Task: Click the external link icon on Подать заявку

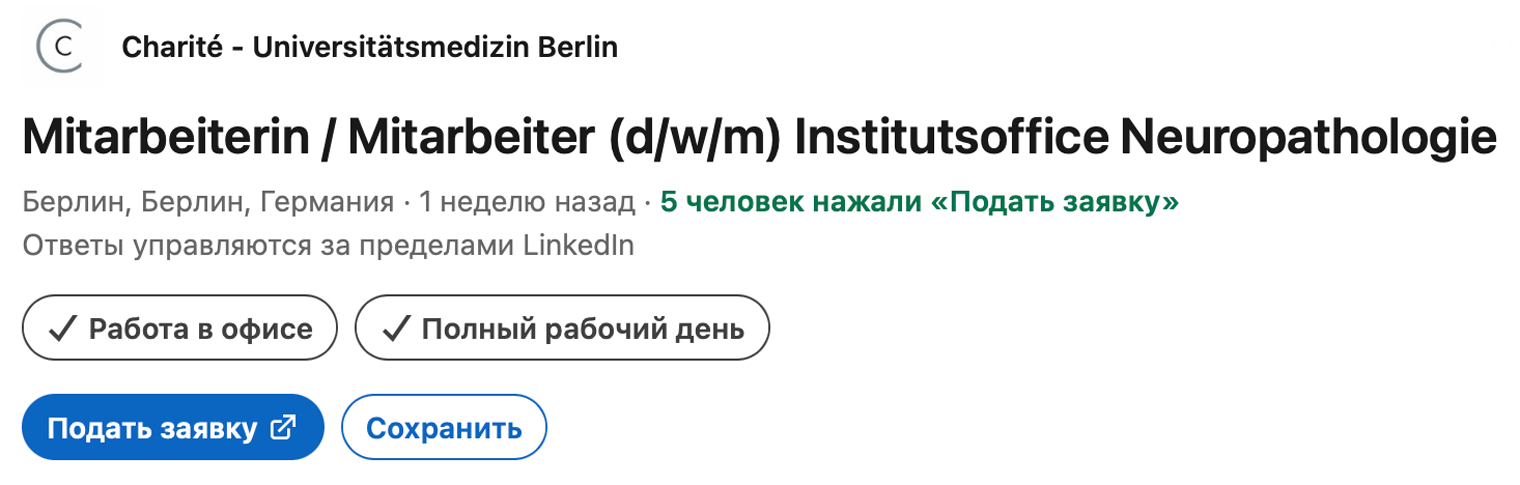Action: [x=283, y=428]
